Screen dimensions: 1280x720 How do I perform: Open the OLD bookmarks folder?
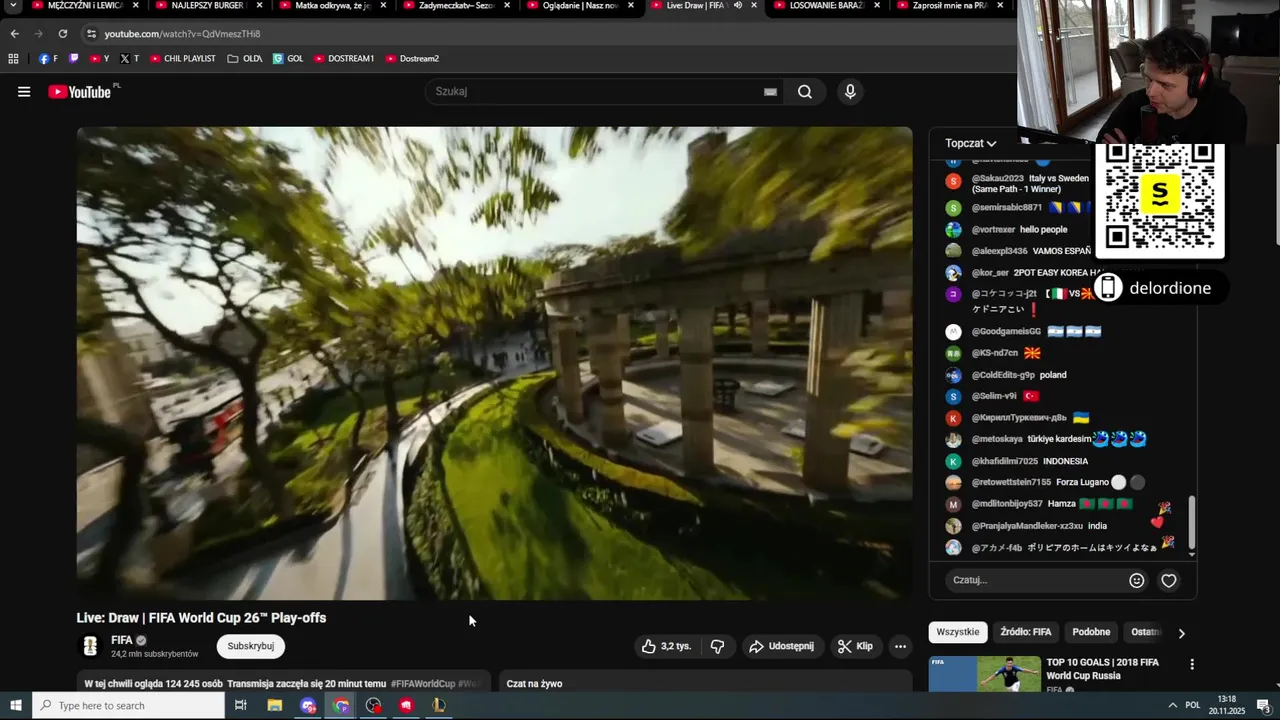tap(245, 59)
